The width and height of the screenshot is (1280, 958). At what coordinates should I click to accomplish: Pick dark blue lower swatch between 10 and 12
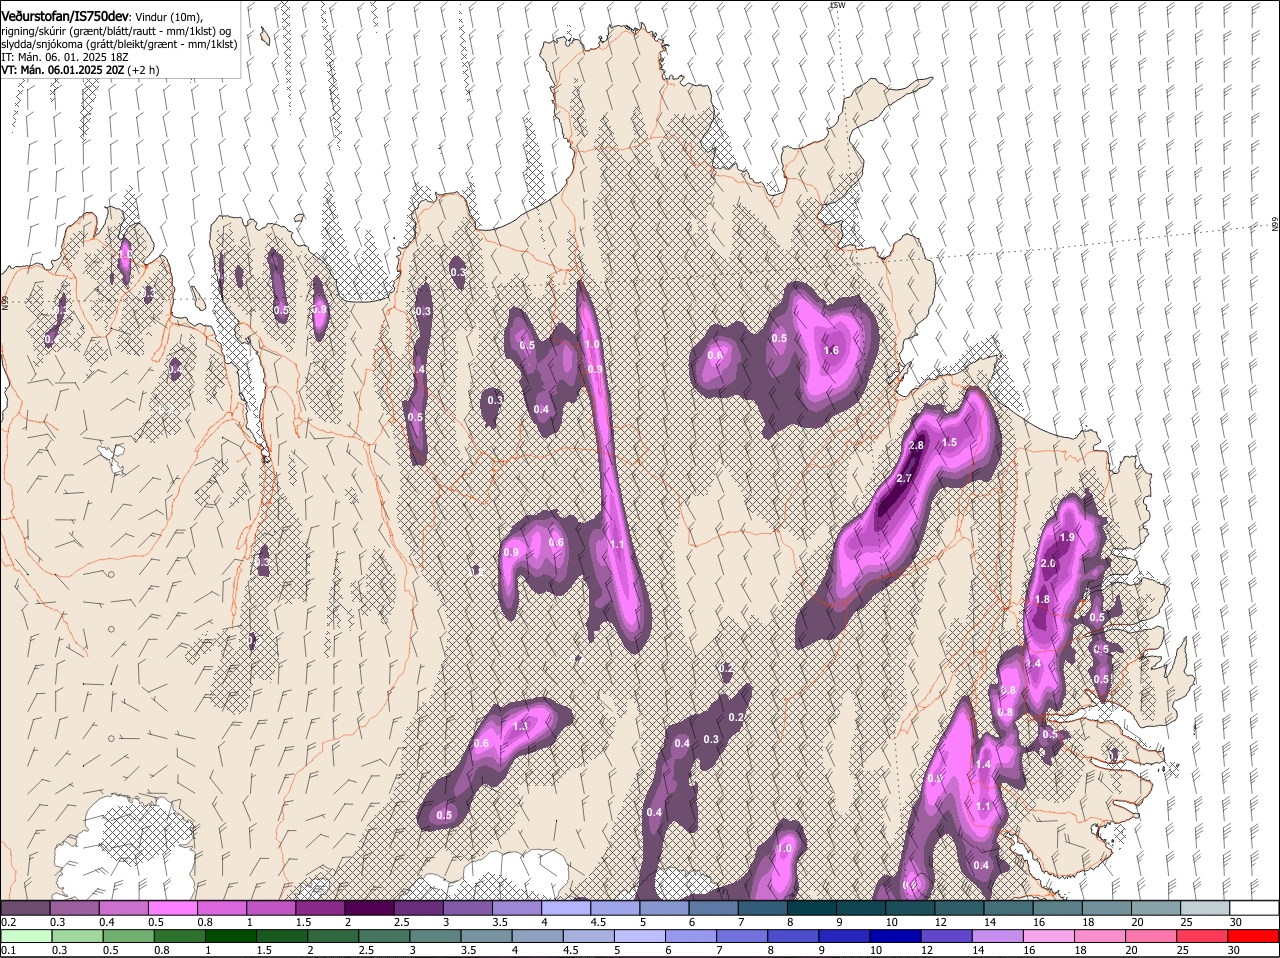pyautogui.click(x=898, y=936)
